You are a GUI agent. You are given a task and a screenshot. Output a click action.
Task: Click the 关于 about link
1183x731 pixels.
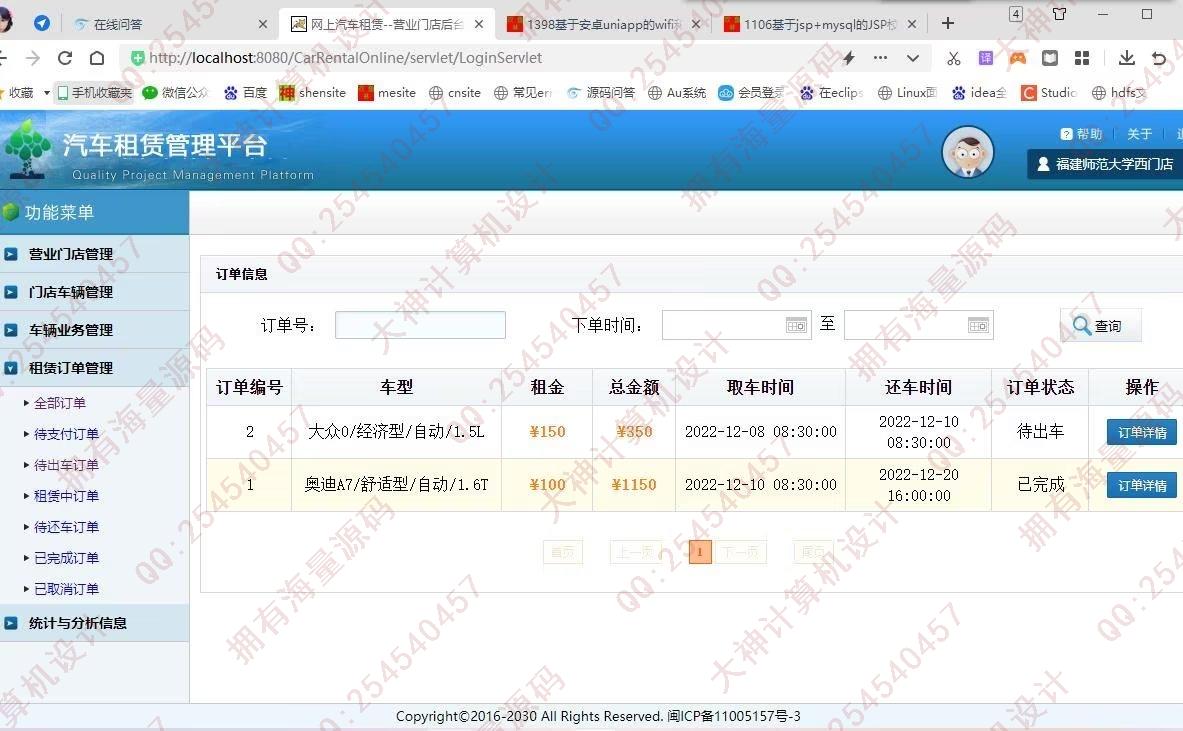click(1139, 134)
